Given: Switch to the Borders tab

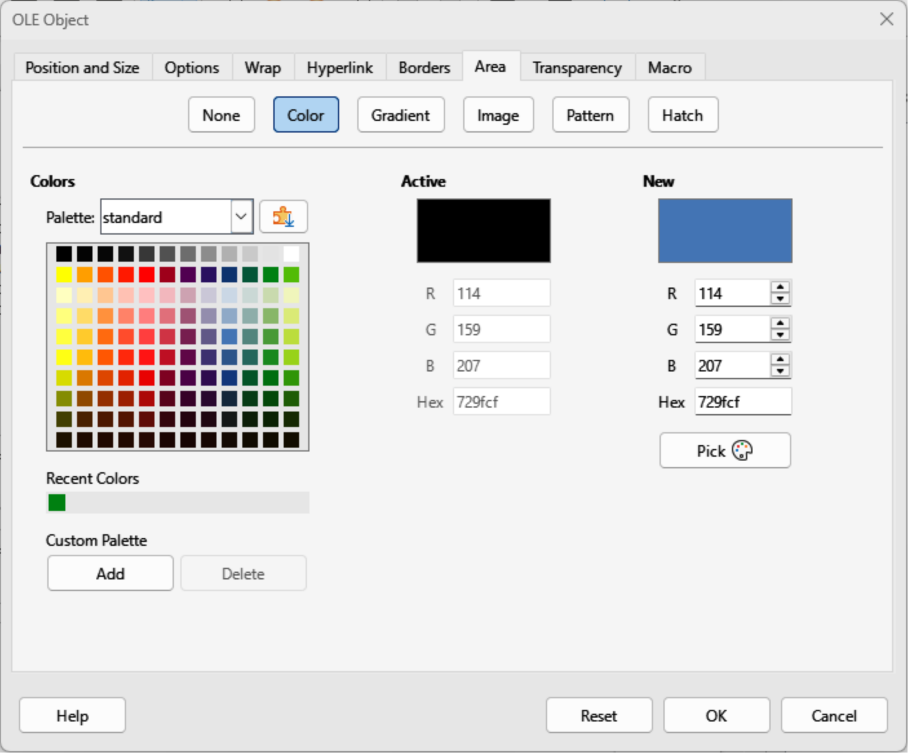Looking at the screenshot, I should click(x=424, y=68).
